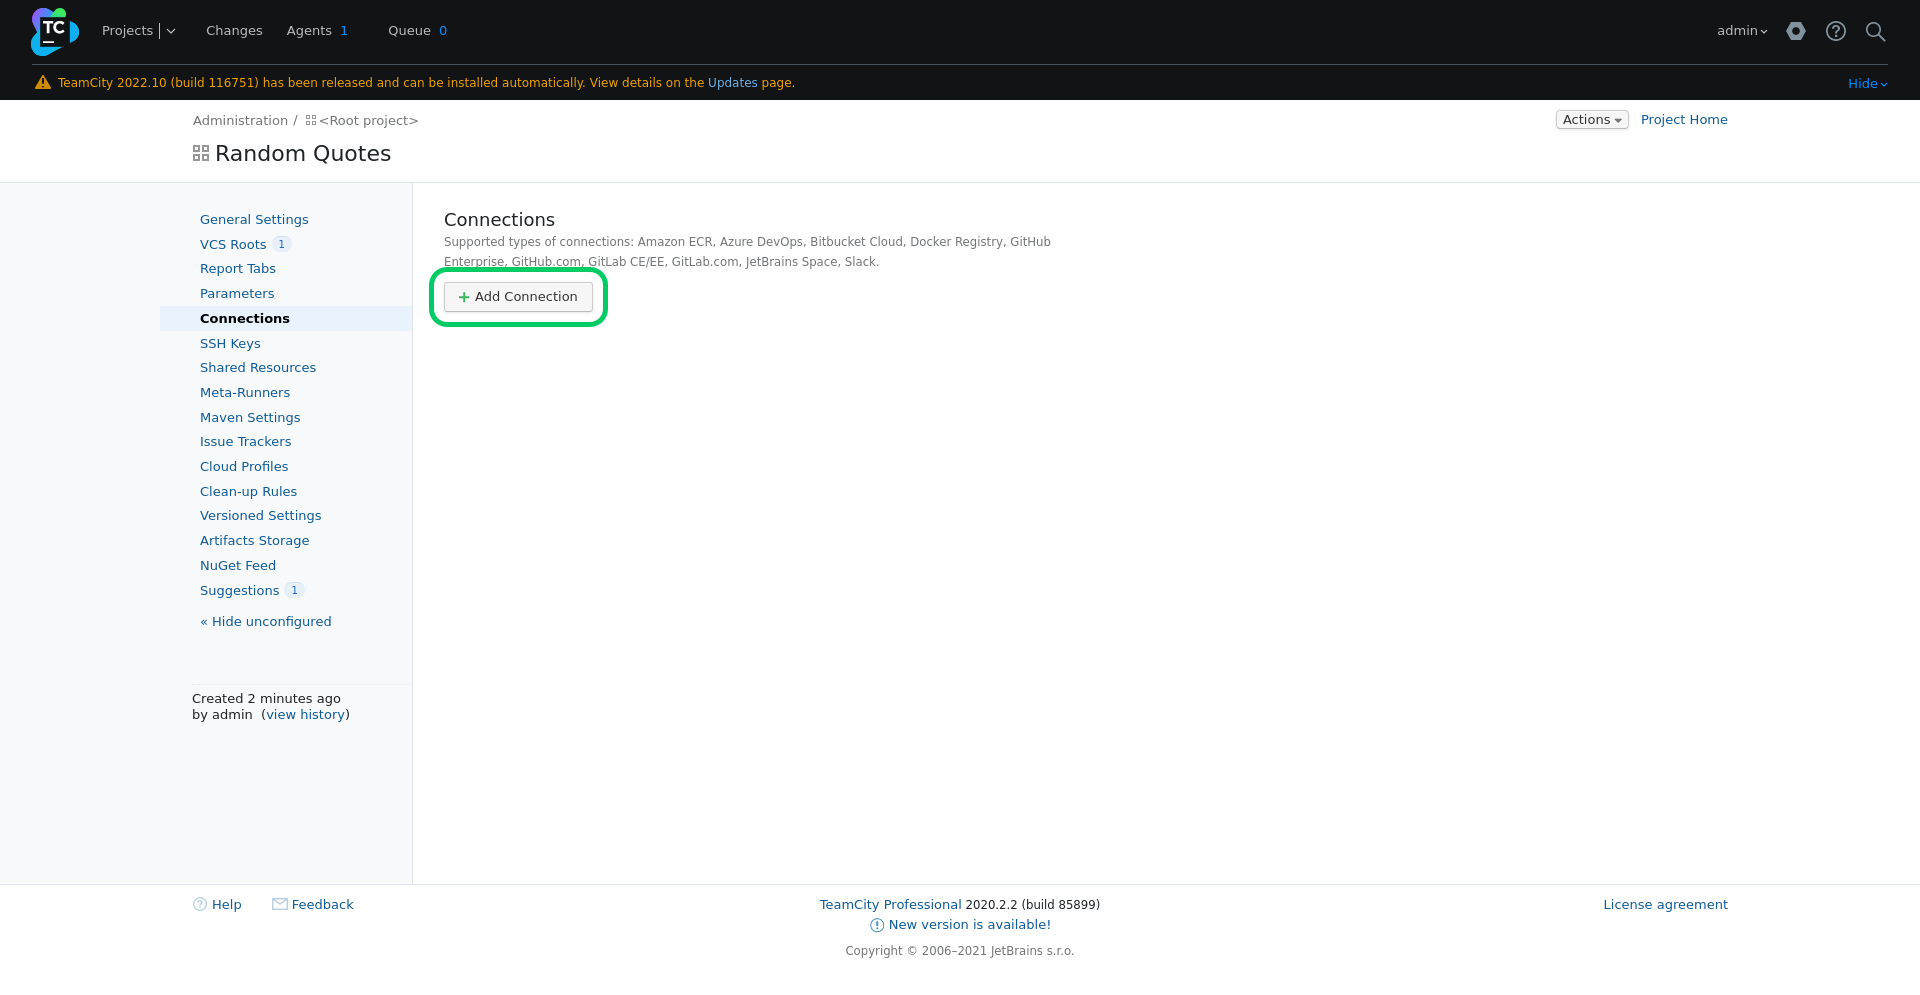Click the Queue count badge 0

443,31
